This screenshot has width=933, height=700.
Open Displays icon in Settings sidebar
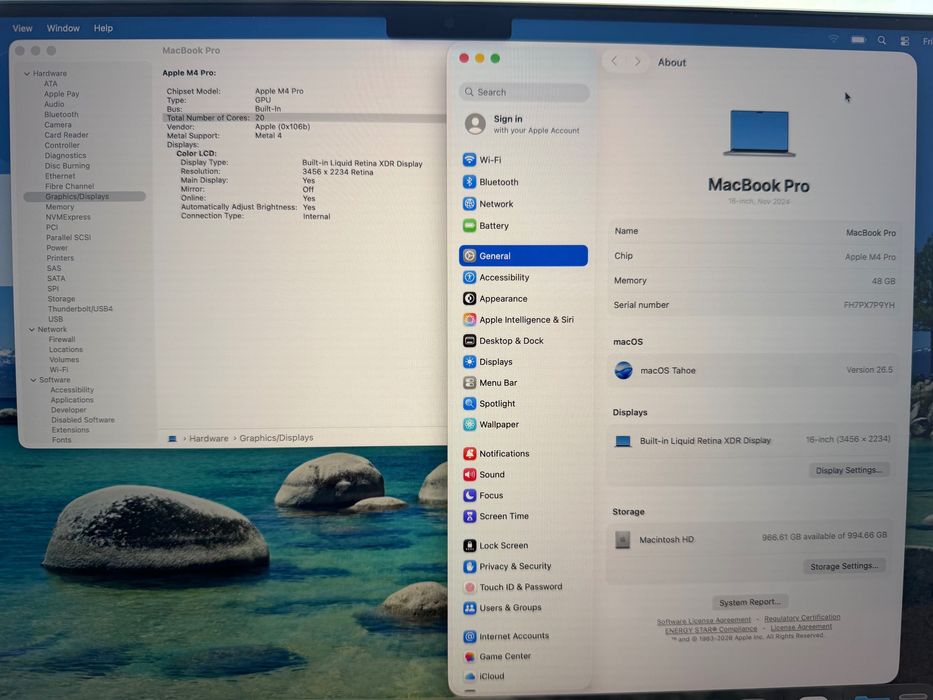pos(469,361)
